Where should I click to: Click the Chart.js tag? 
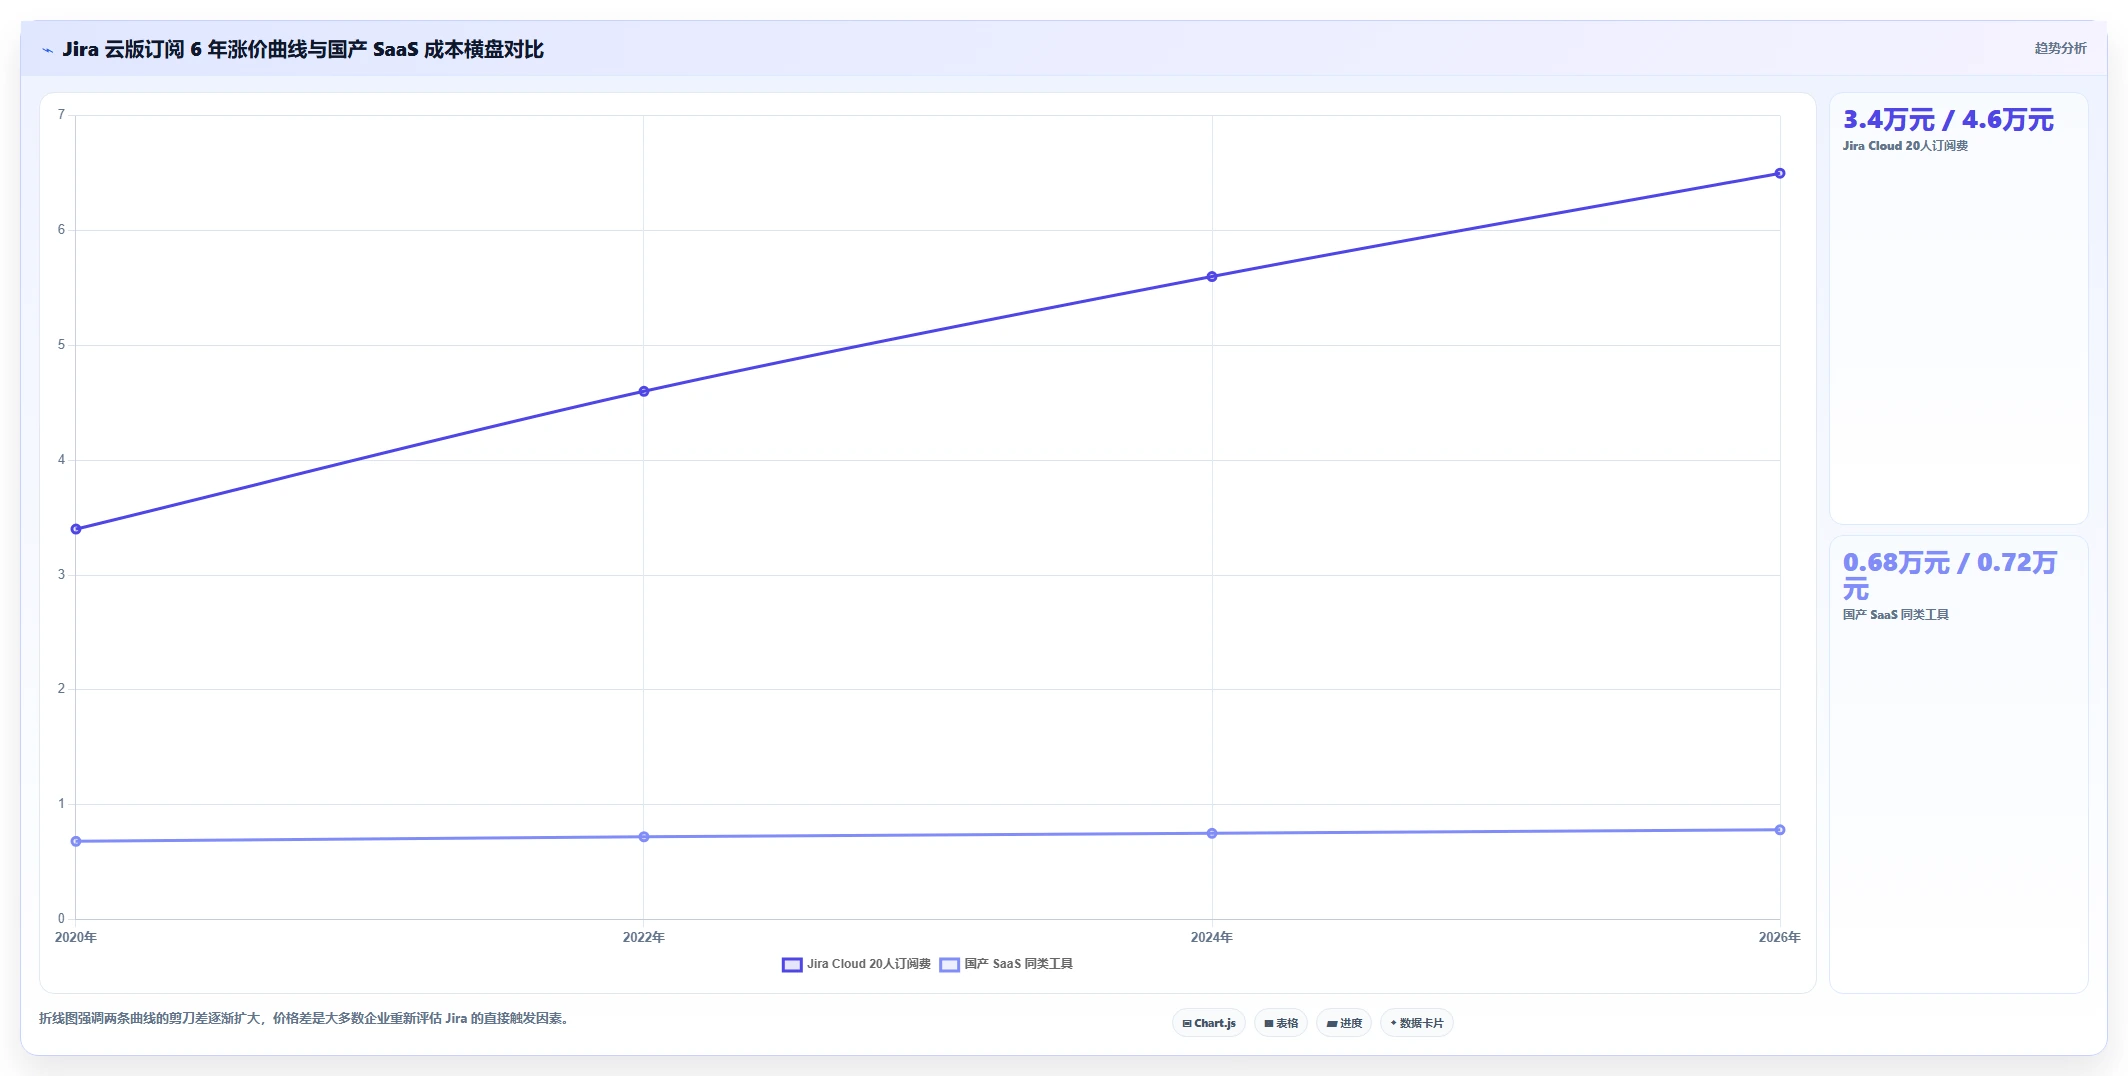[x=1209, y=1023]
